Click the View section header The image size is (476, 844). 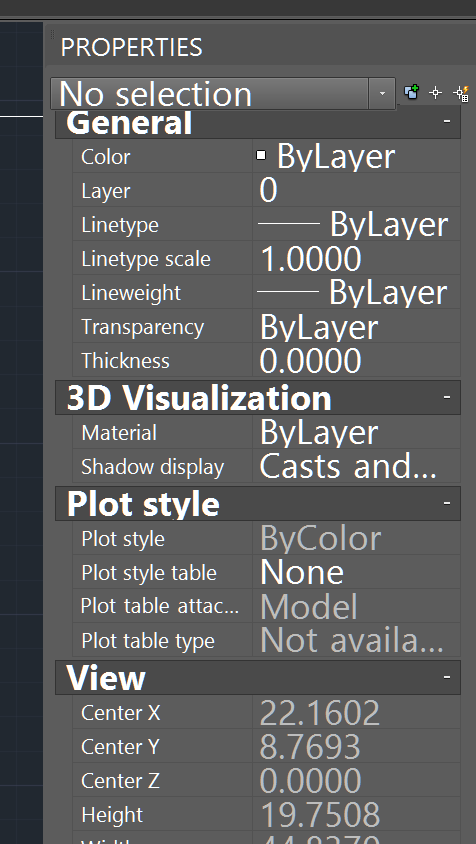point(258,678)
